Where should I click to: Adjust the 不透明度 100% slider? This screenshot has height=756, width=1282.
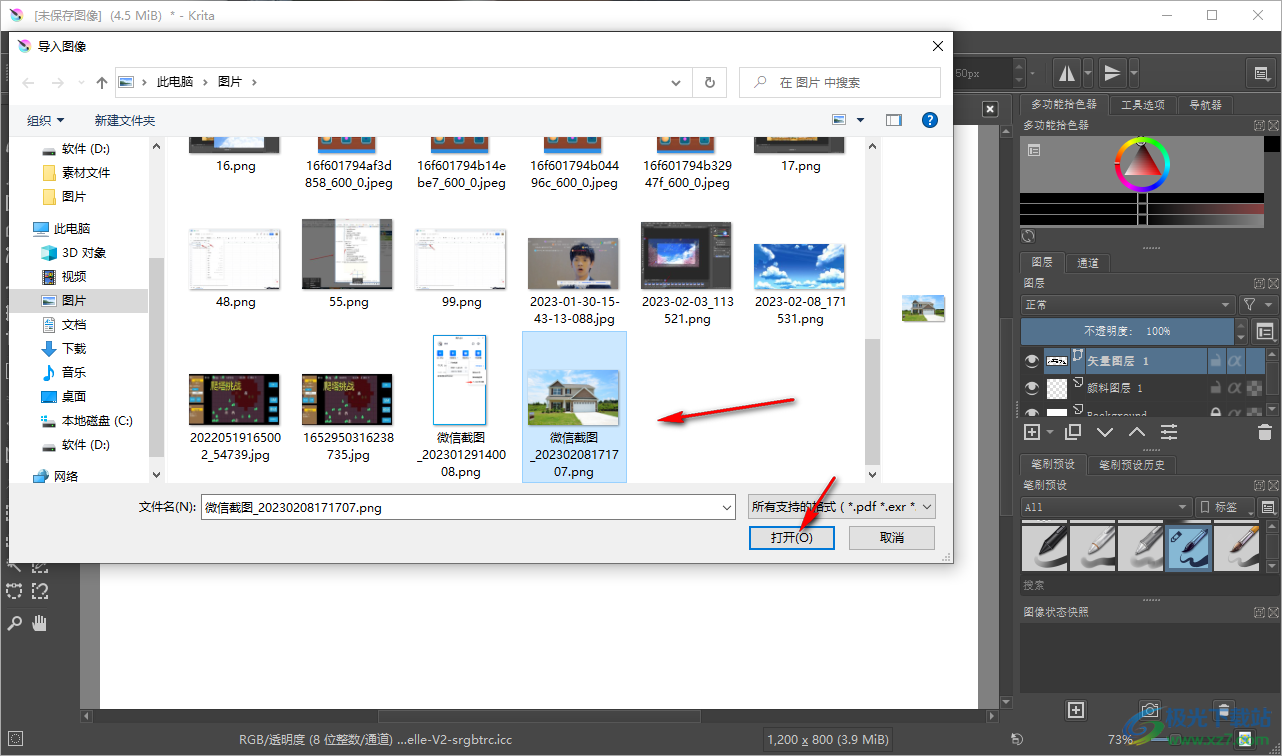pos(1127,331)
